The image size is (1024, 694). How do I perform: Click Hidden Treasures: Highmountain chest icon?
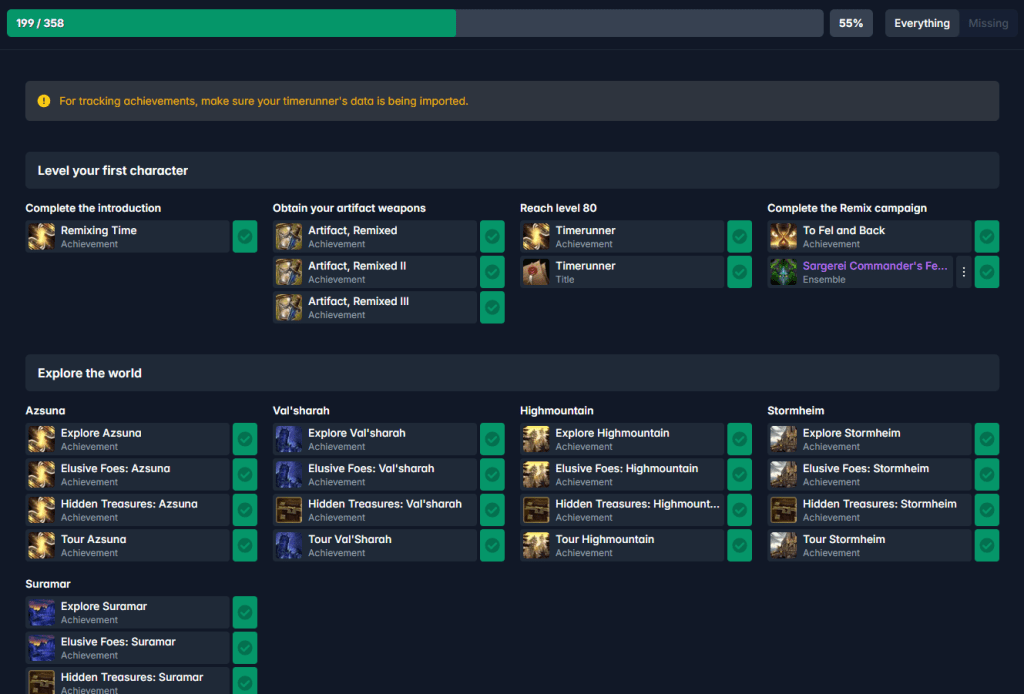point(536,510)
